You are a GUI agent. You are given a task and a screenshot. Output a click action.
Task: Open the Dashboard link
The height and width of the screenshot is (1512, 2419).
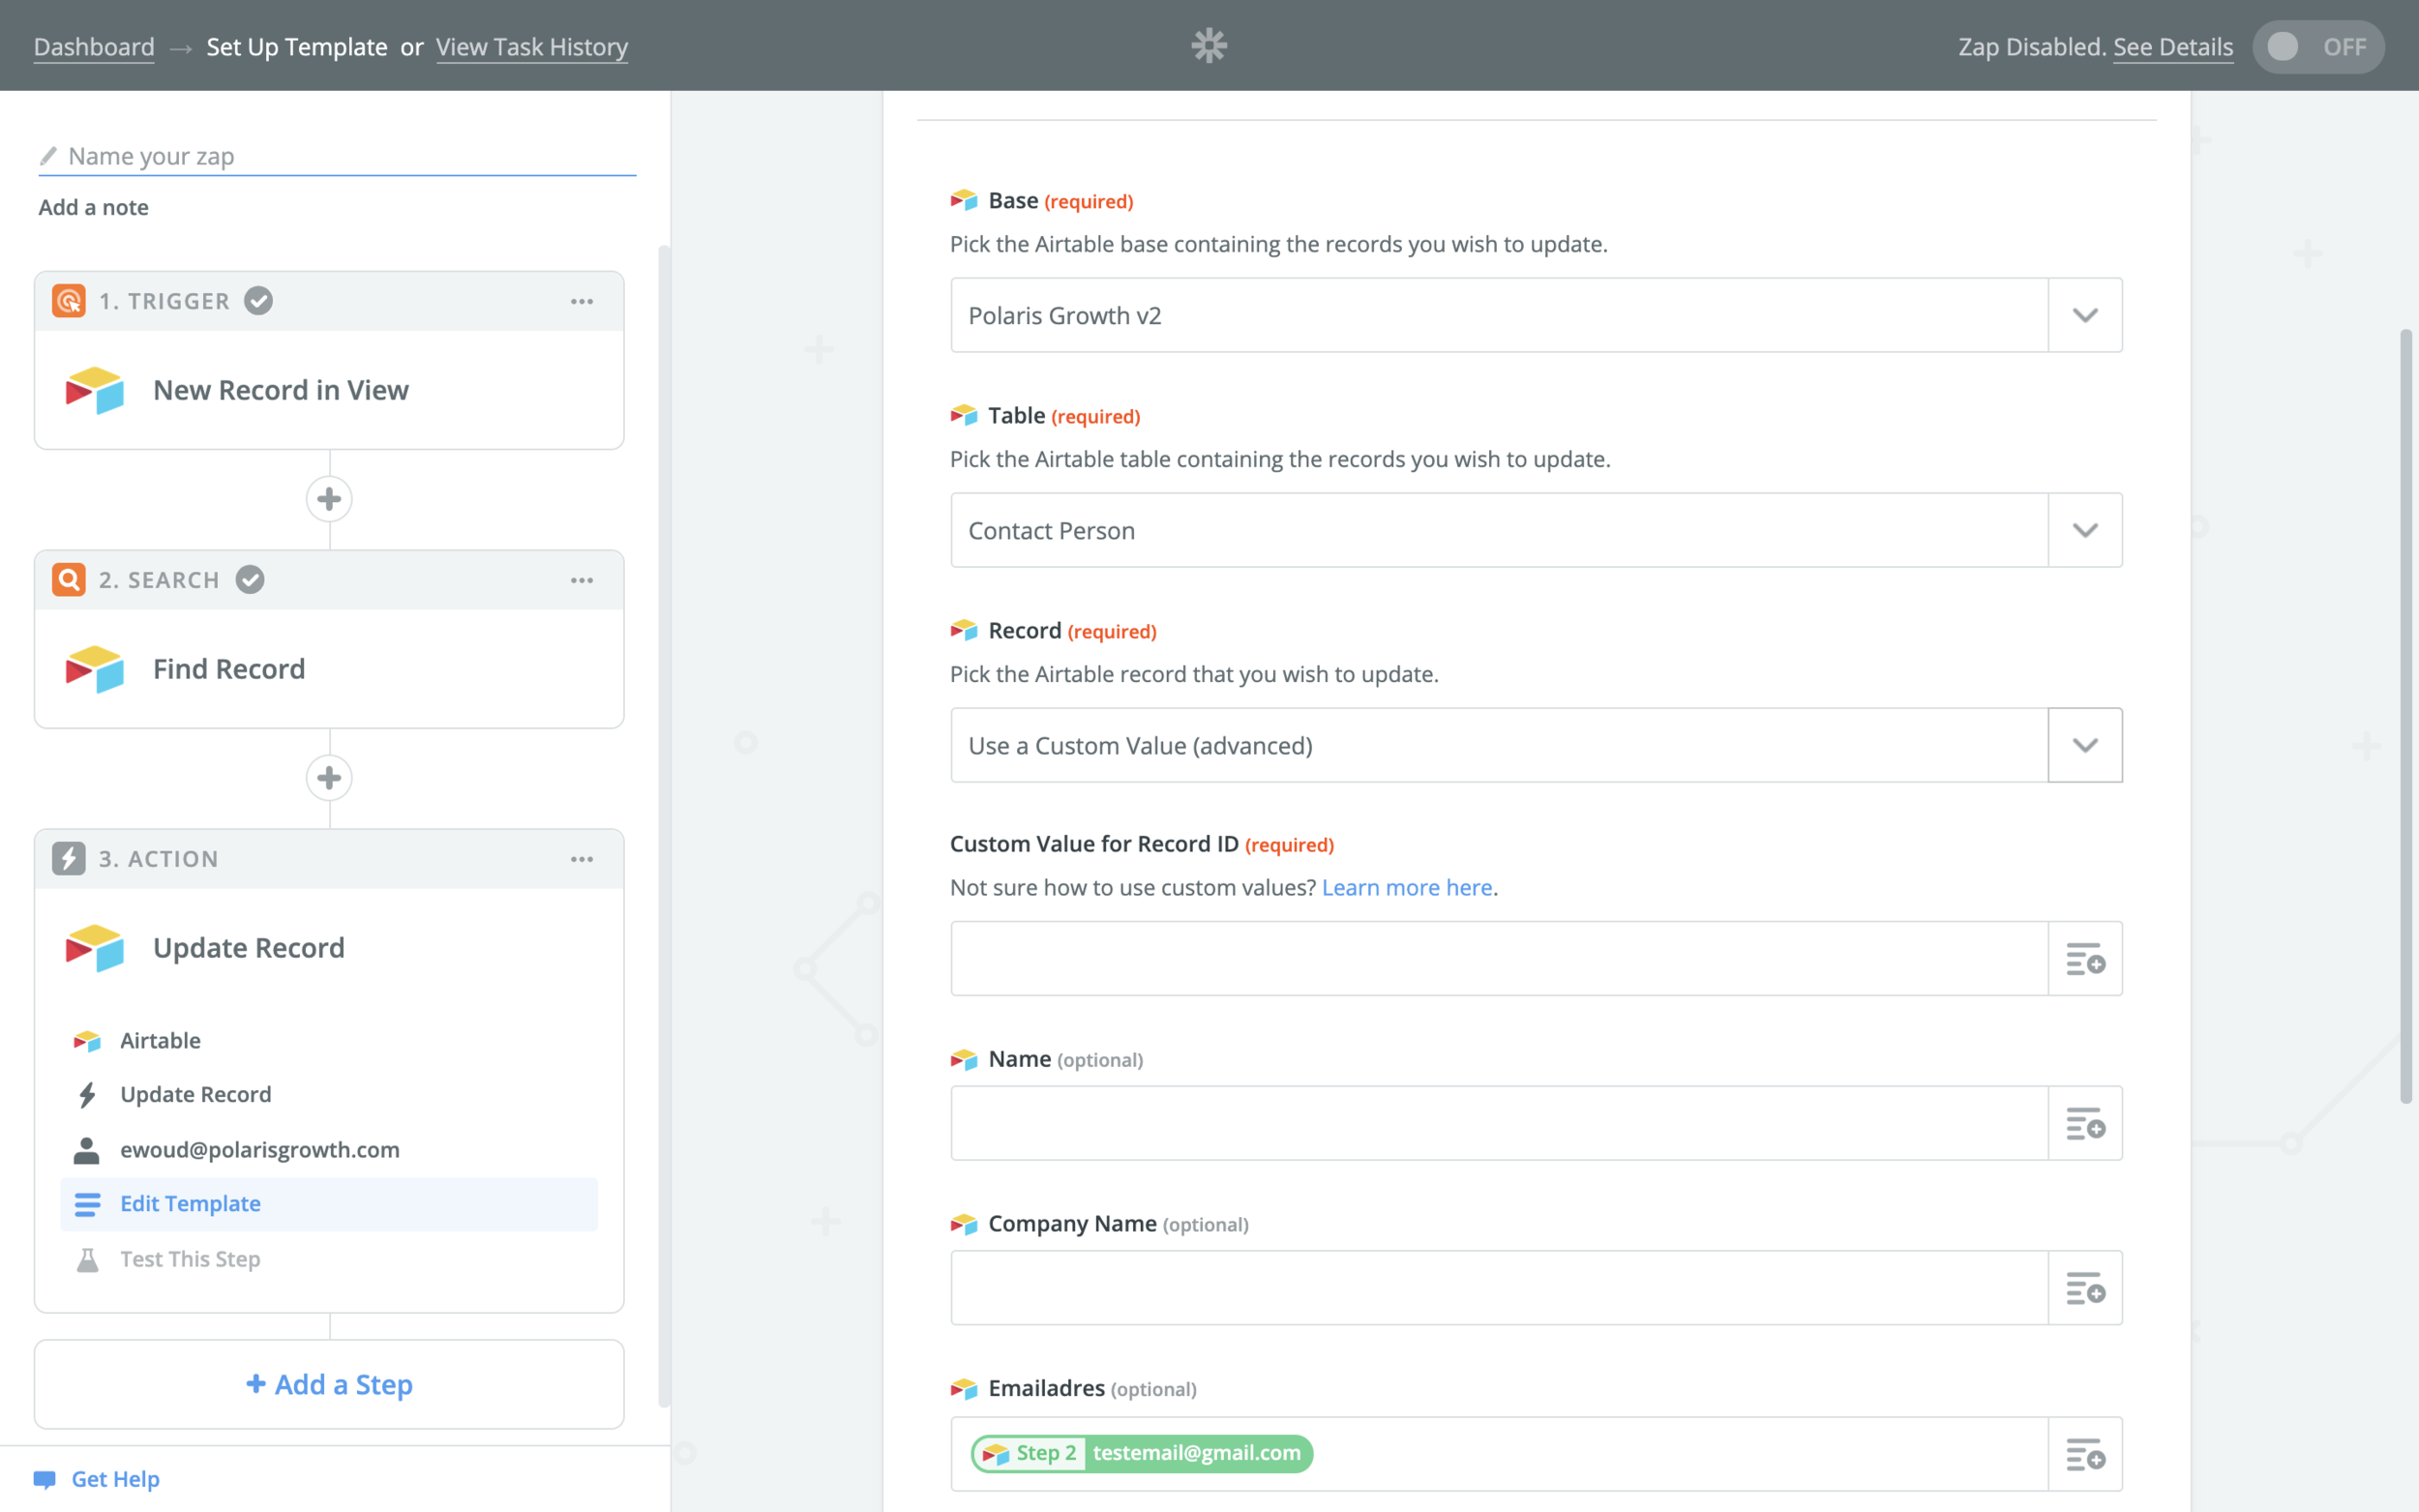tap(94, 47)
